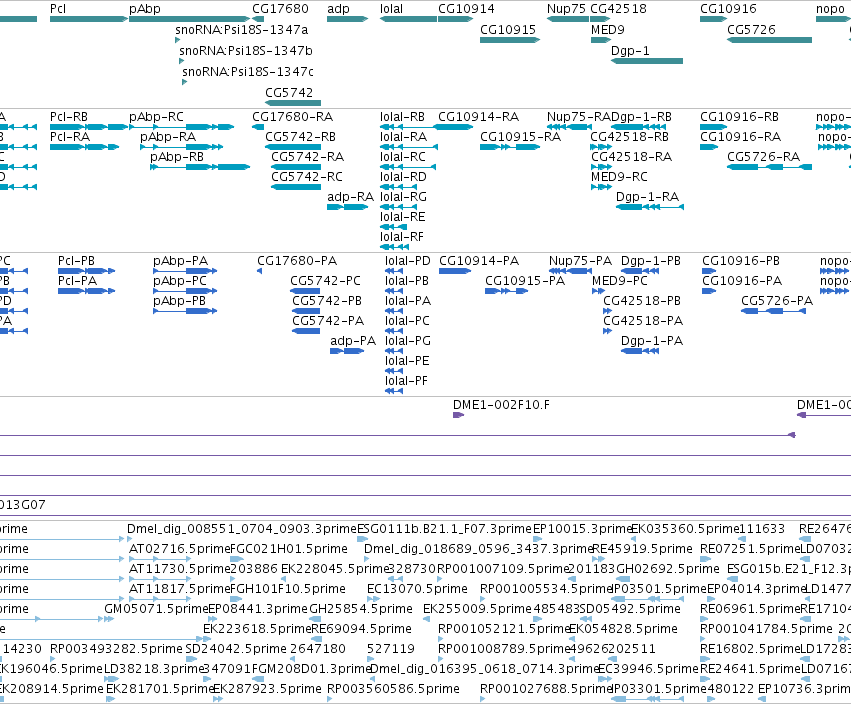This screenshot has width=851, height=704.
Task: Click the CG5742-RC transcript label
Action: pyautogui.click(x=307, y=177)
